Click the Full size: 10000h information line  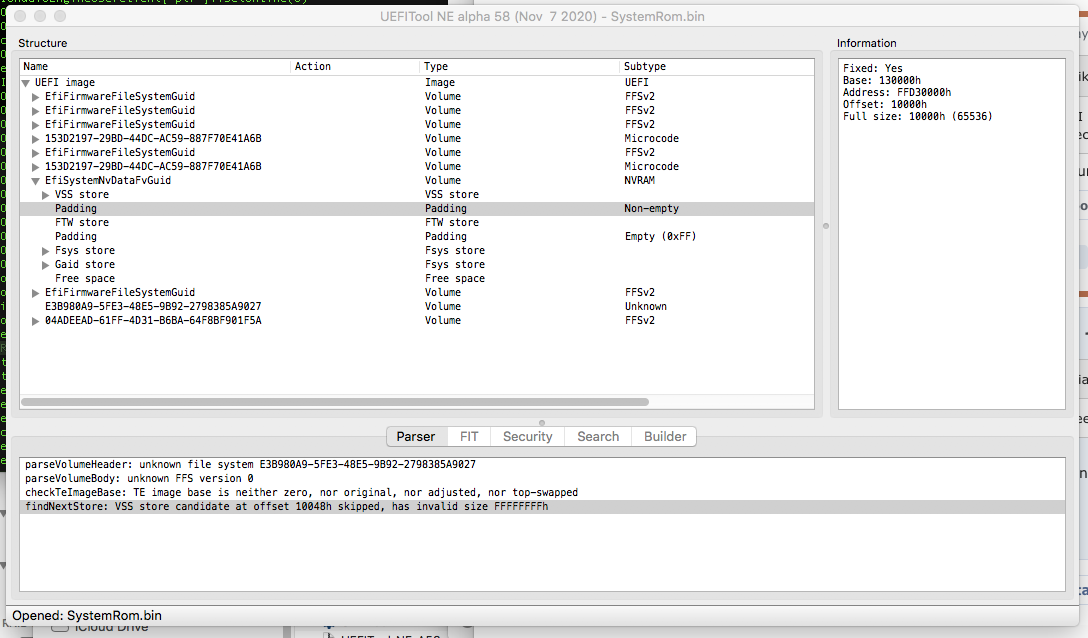(917, 117)
